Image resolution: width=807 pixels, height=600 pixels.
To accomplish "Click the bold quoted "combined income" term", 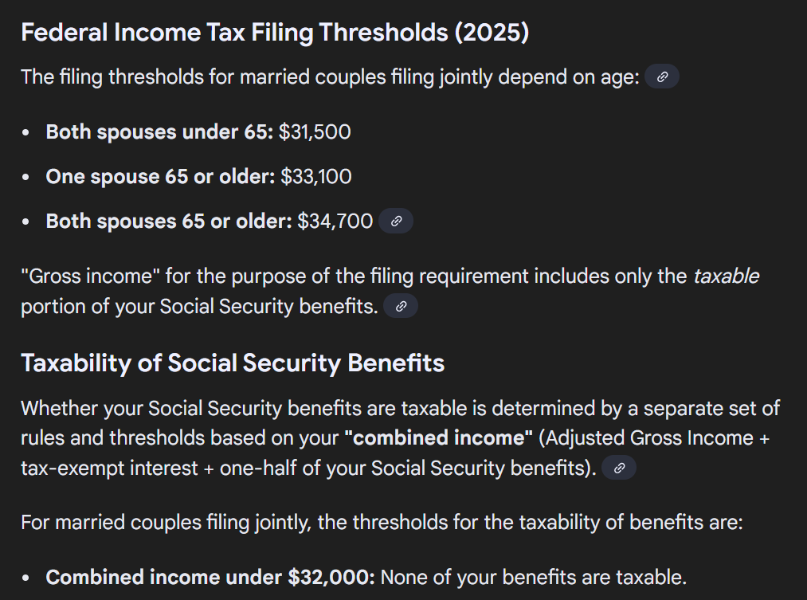I will [439, 437].
